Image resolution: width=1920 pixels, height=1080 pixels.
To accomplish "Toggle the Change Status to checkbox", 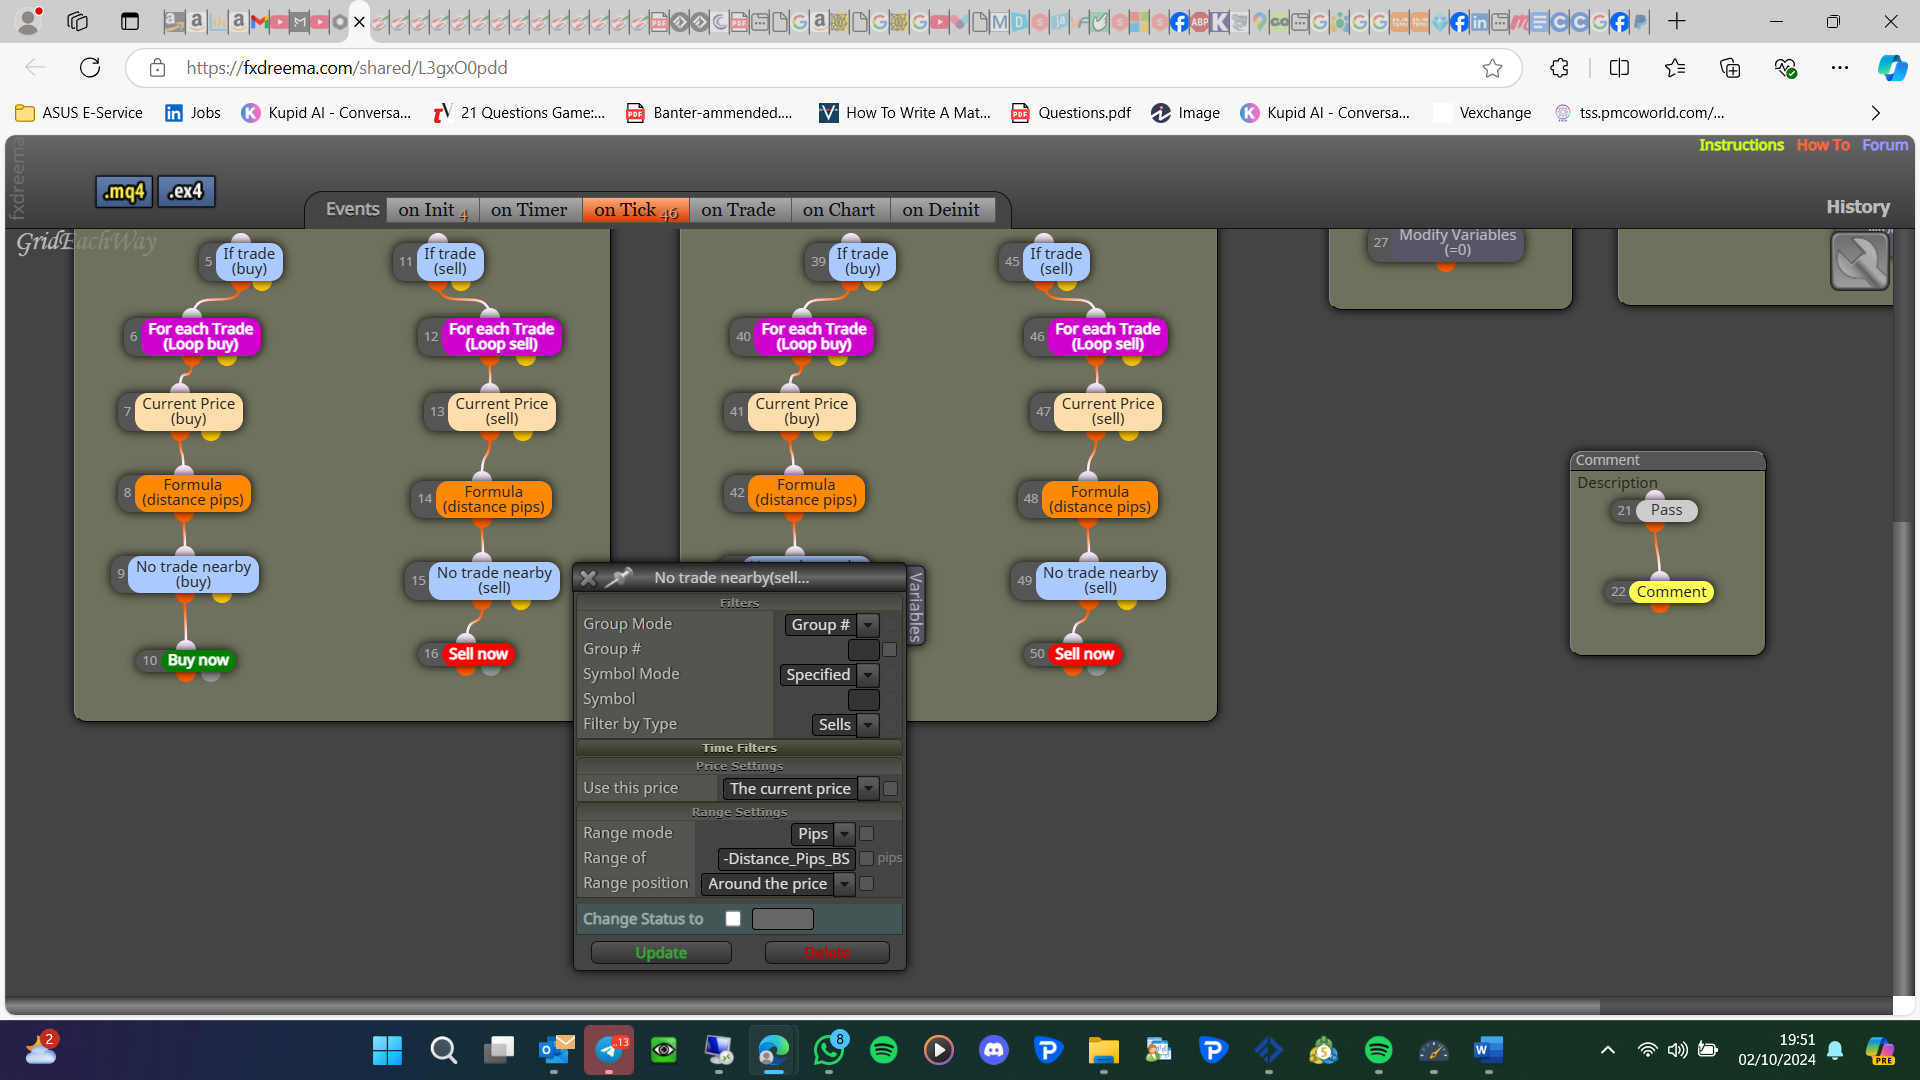I will coord(733,919).
